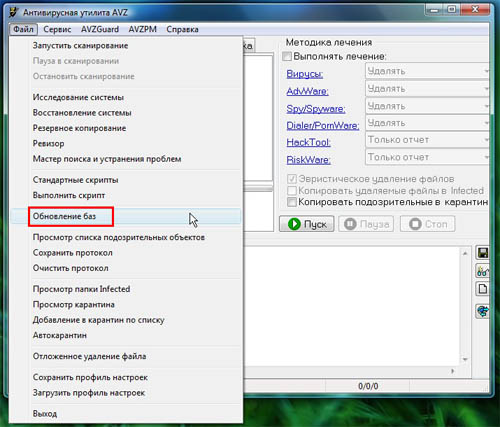Image resolution: width=500 pixels, height=427 pixels.
Task: Select Добавление в карантин по списку
Action: [x=126, y=320]
